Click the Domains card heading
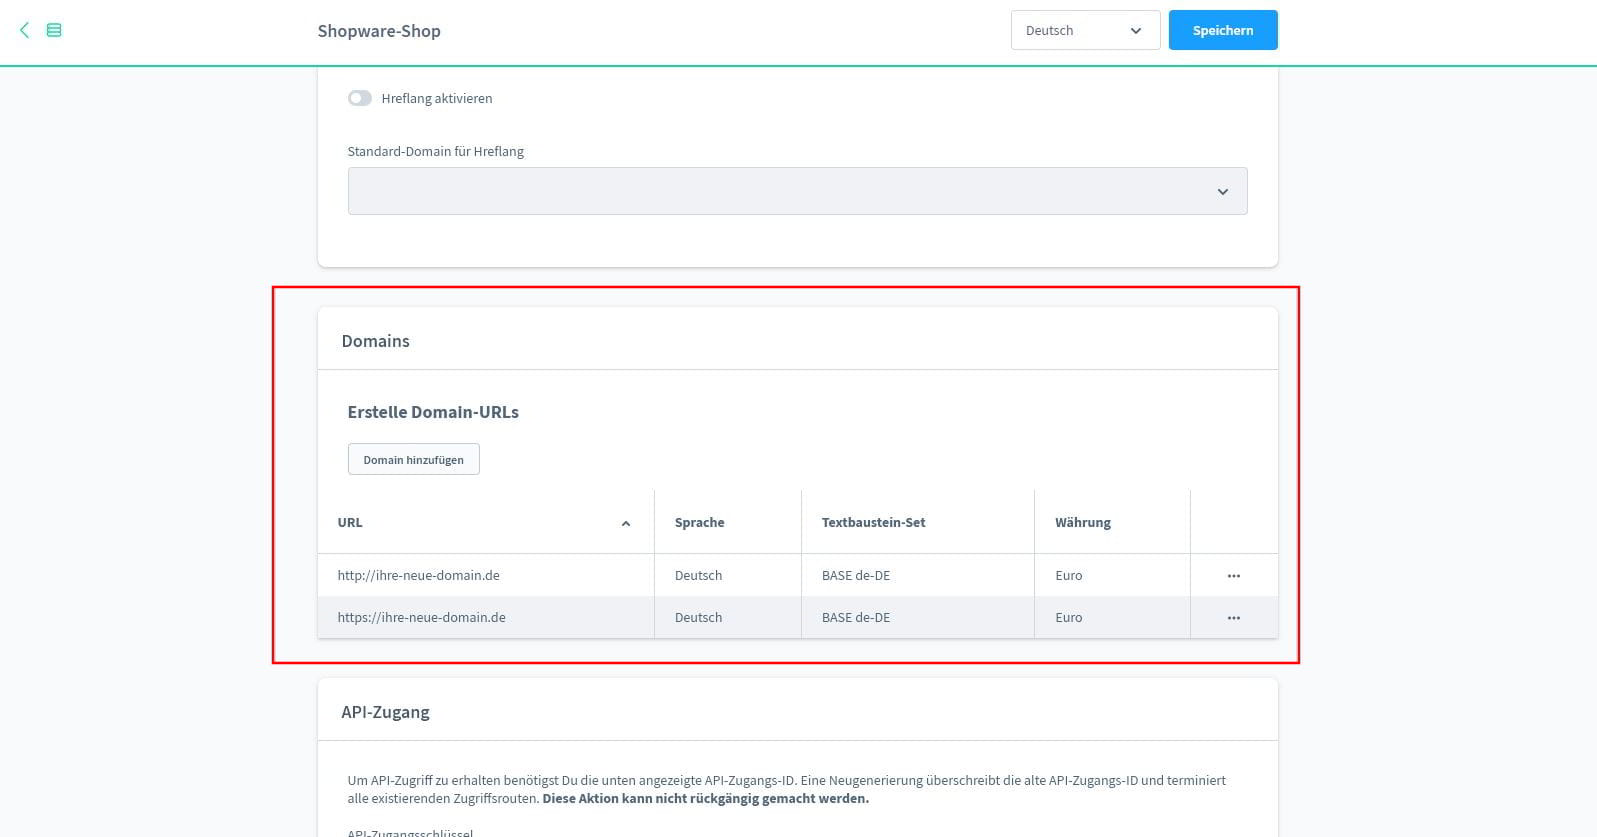This screenshot has width=1597, height=837. click(375, 341)
